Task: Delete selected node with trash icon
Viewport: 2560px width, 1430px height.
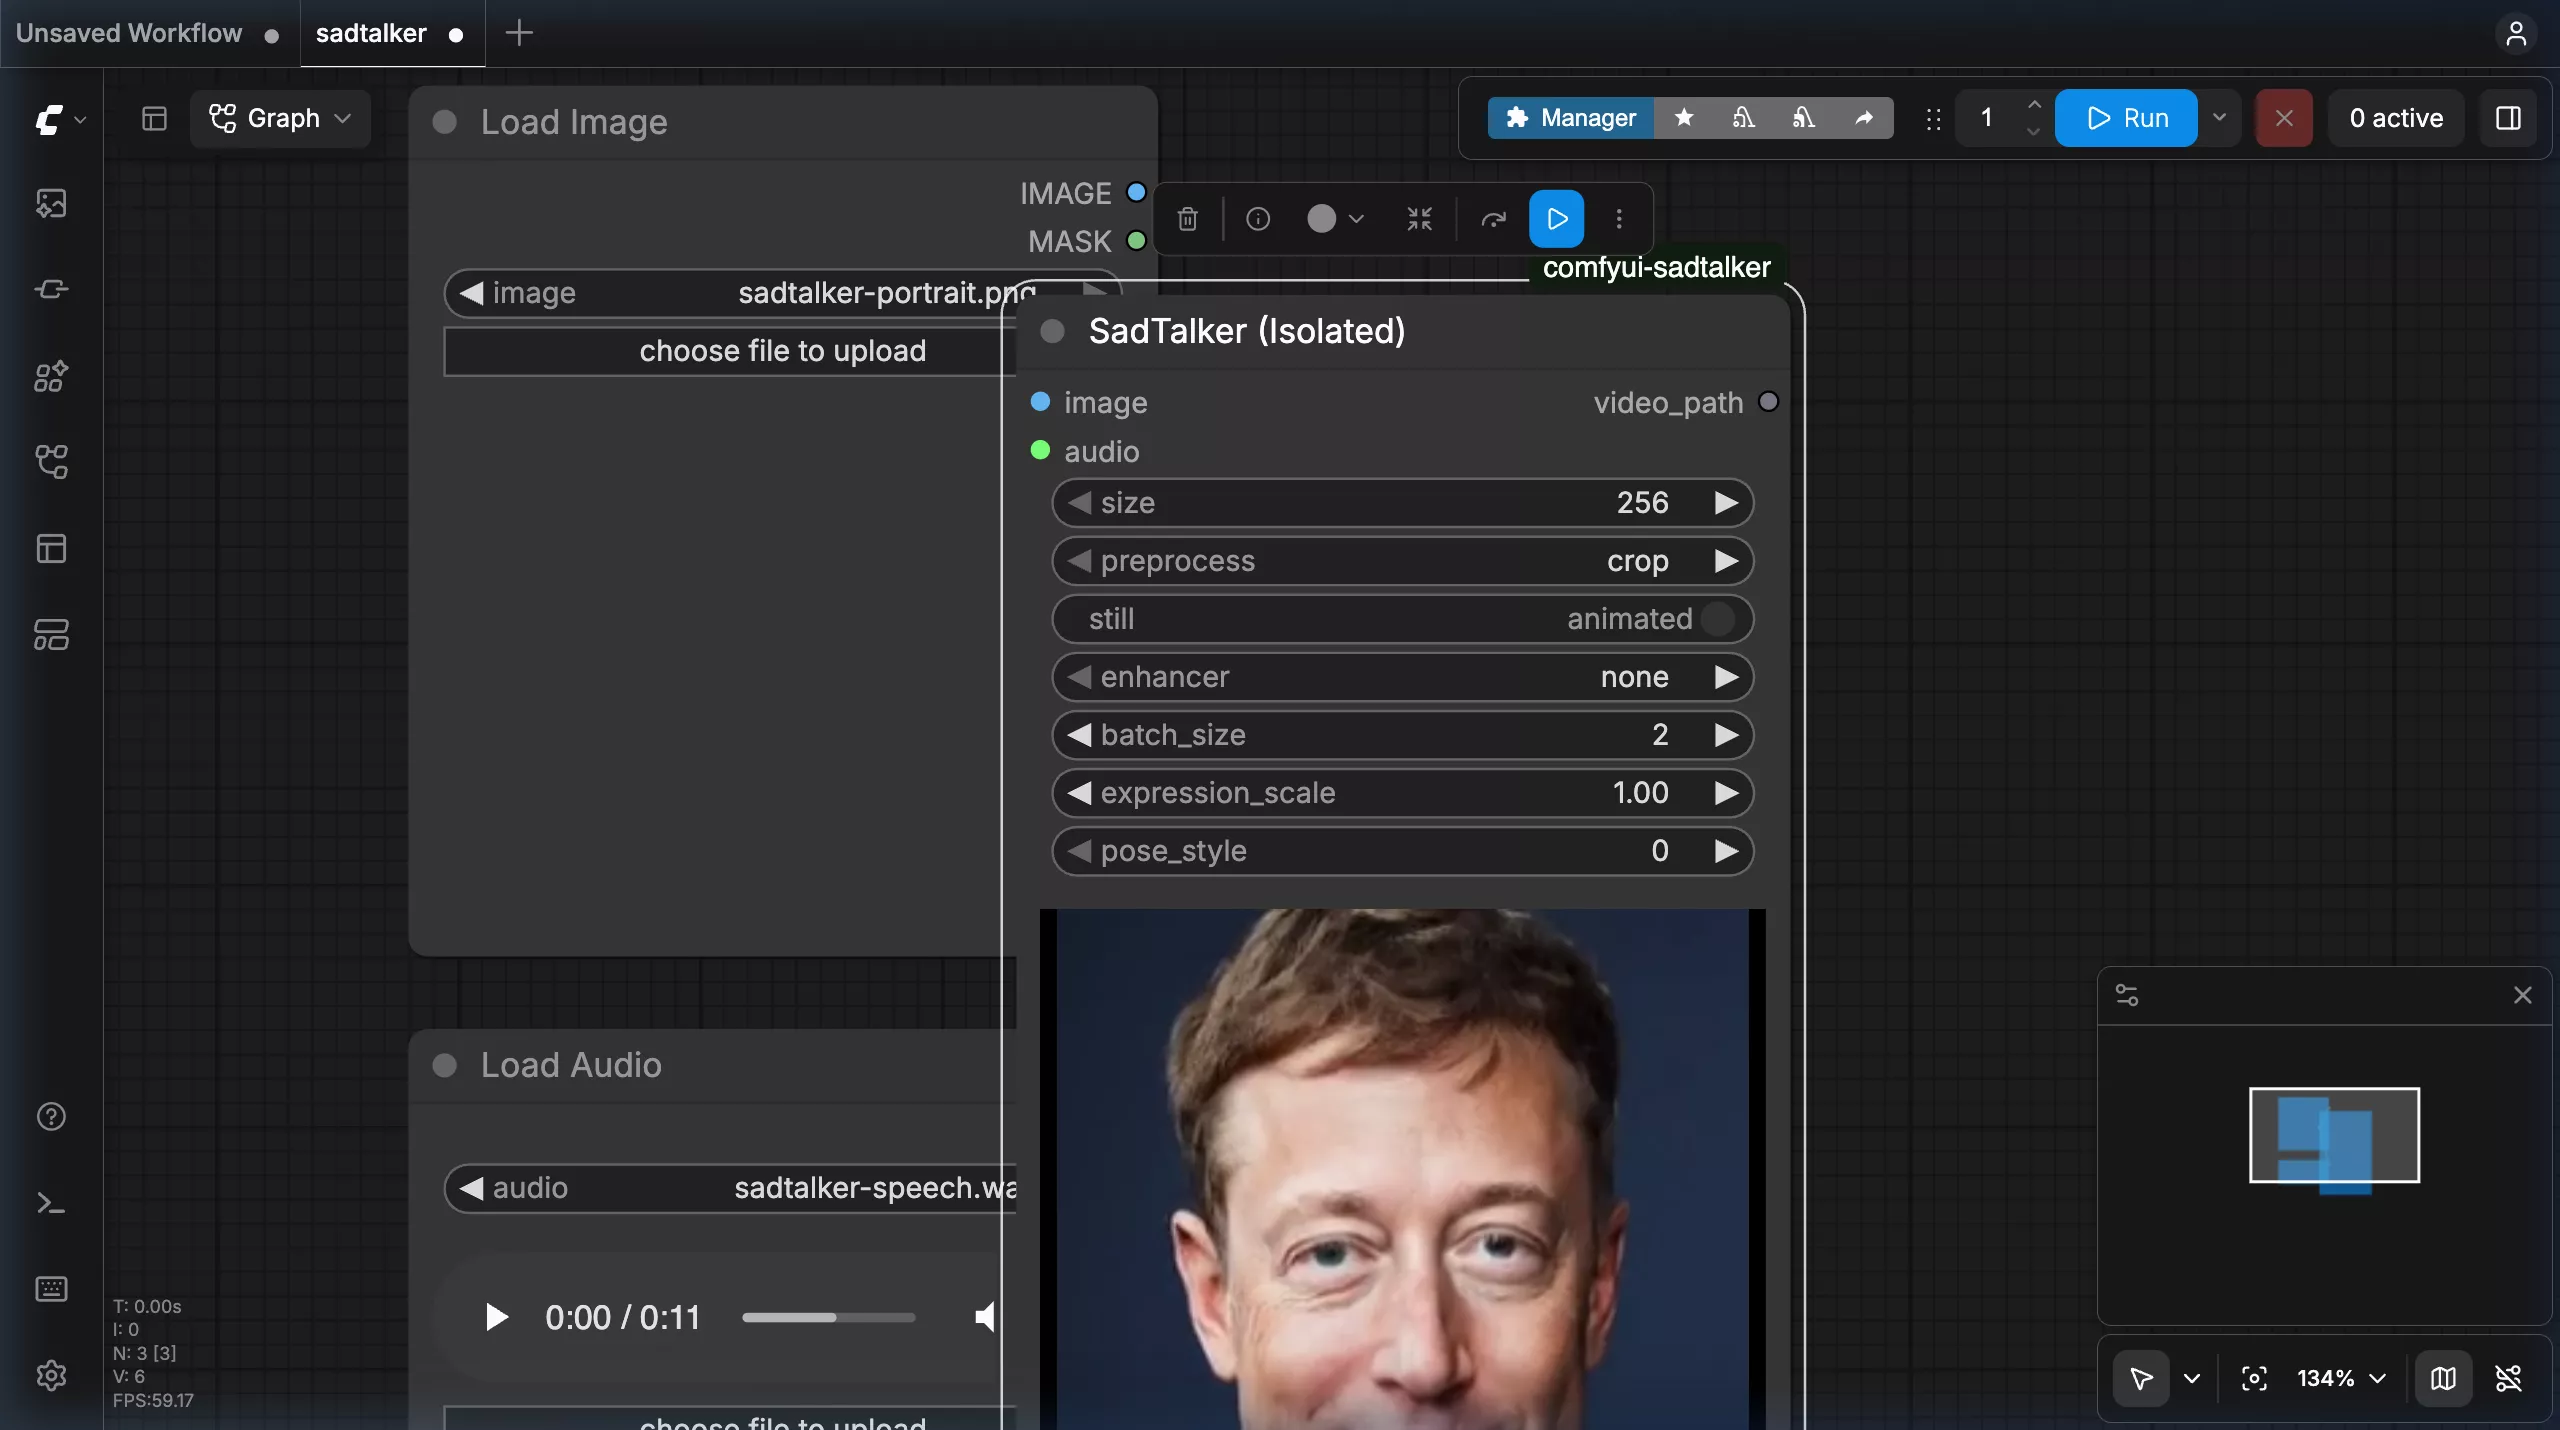Action: tap(1187, 218)
